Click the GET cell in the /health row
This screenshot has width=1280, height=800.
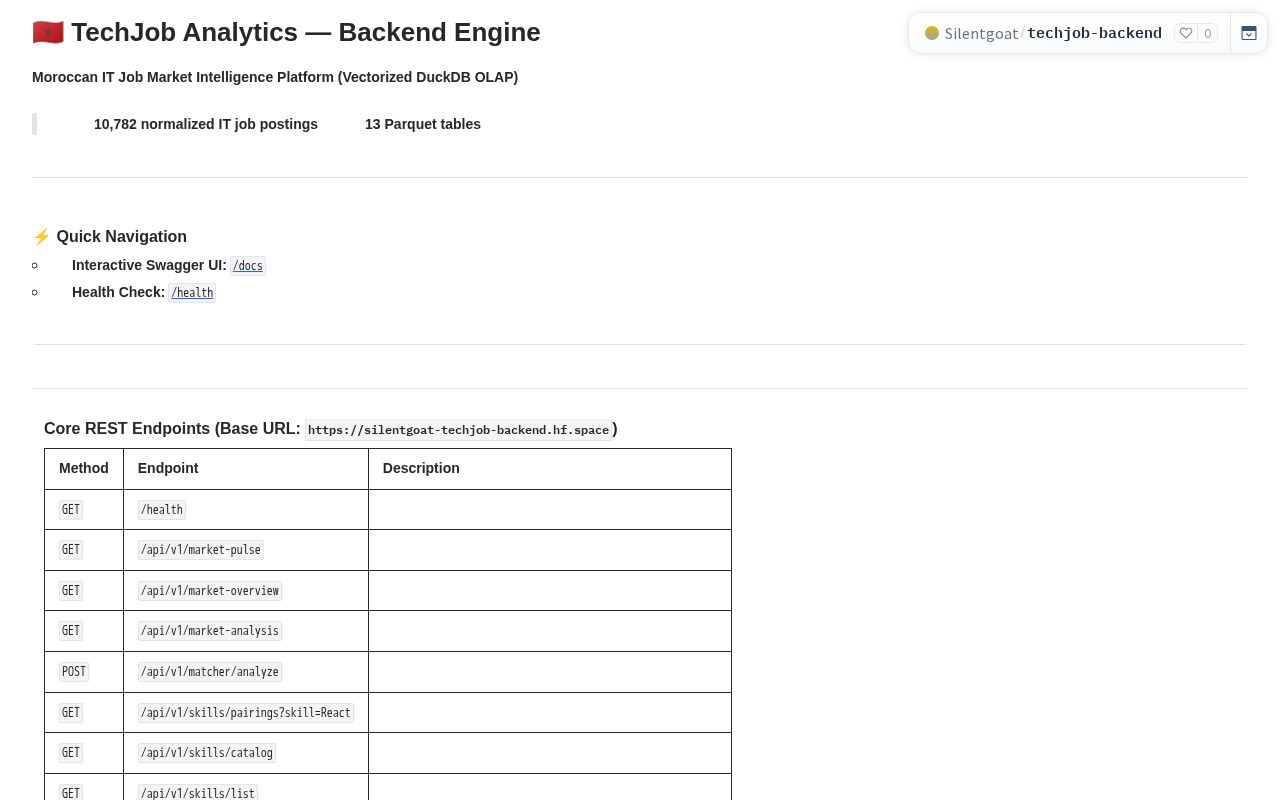coord(84,510)
